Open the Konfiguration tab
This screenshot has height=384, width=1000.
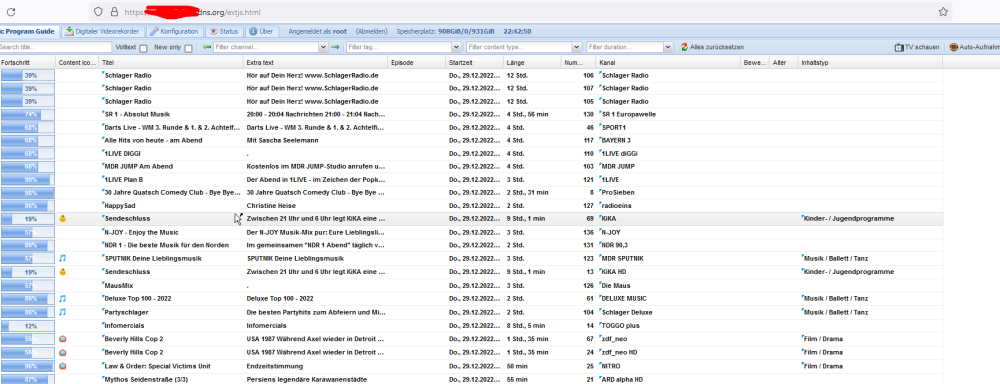[175, 31]
